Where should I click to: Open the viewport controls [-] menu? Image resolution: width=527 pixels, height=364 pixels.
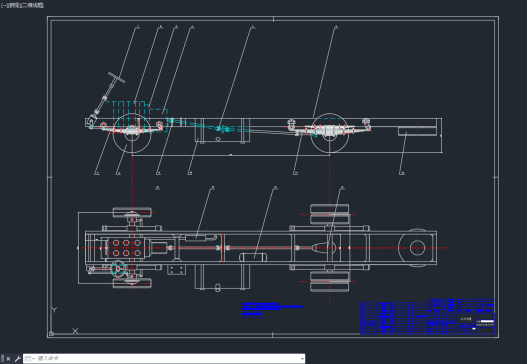[x=4, y=5]
